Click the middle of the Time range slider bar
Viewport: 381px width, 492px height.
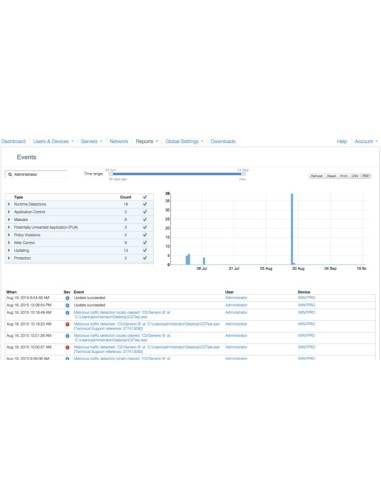(x=177, y=174)
